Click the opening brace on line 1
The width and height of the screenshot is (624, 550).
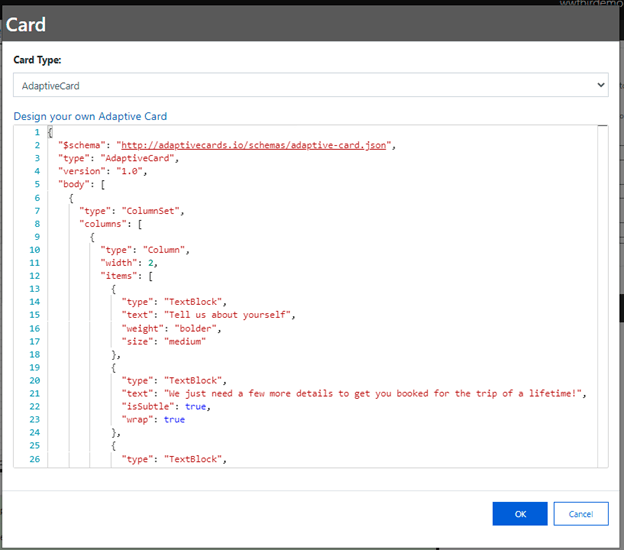50,132
